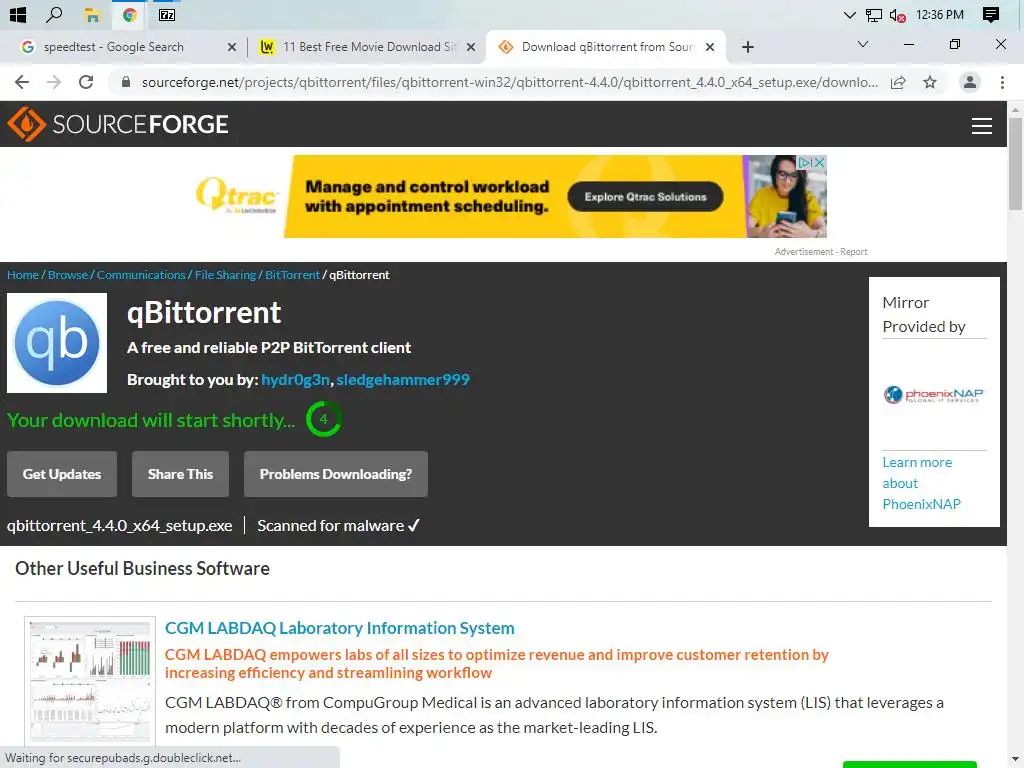Click Problems Downloading? button
Image resolution: width=1024 pixels, height=768 pixels.
(x=336, y=474)
